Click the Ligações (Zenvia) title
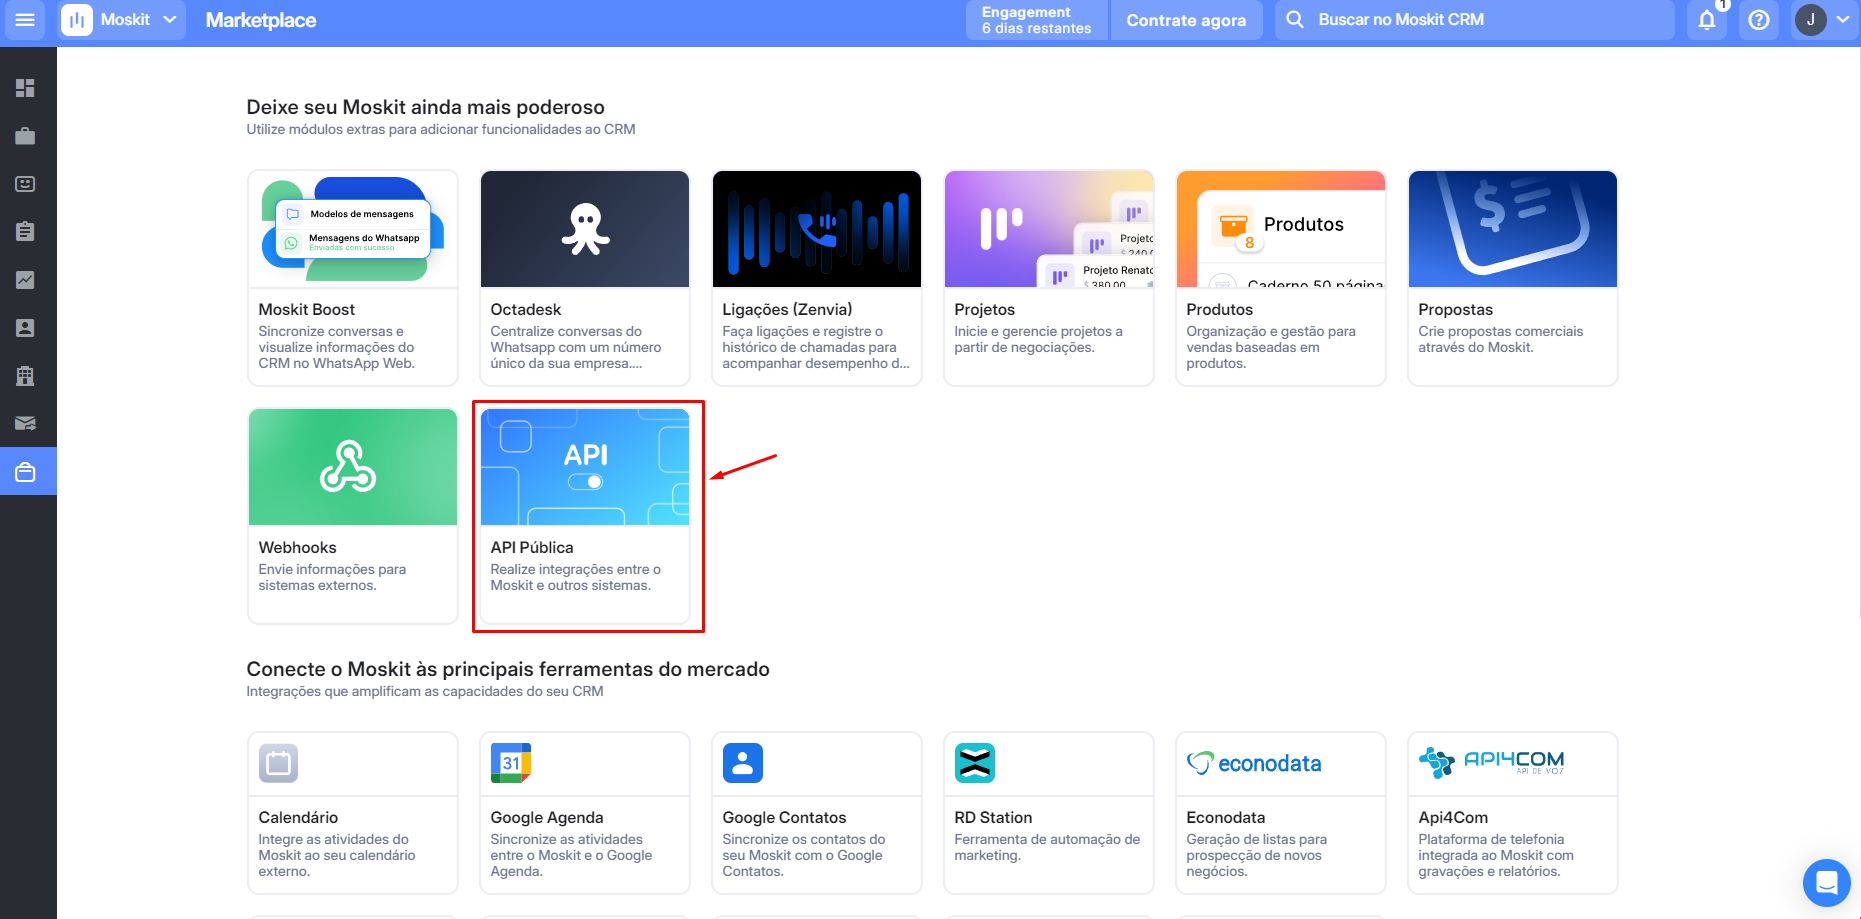Viewport: 1861px width, 919px height. (787, 310)
